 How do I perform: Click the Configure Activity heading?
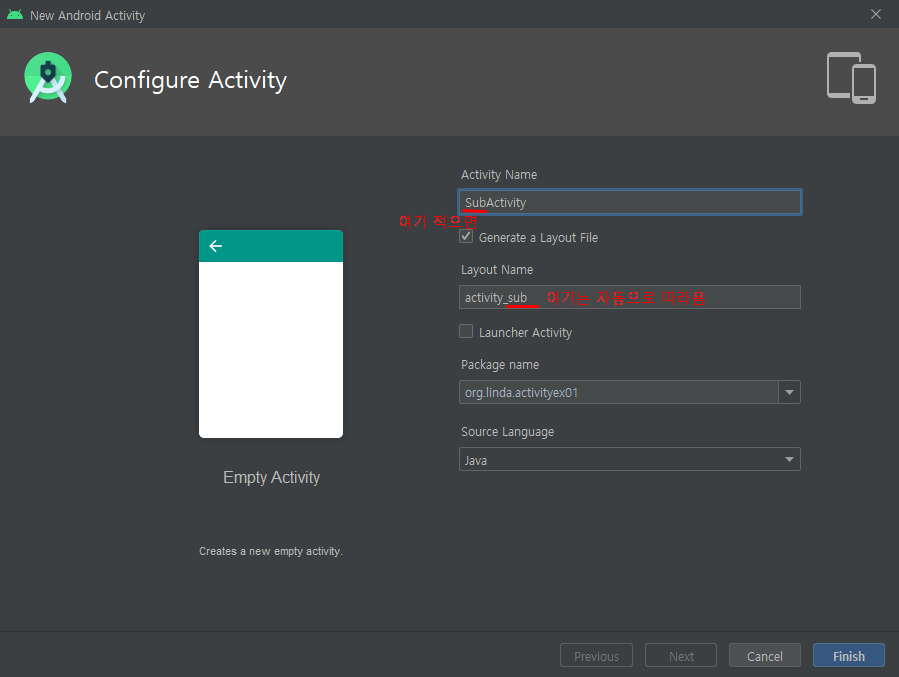190,80
